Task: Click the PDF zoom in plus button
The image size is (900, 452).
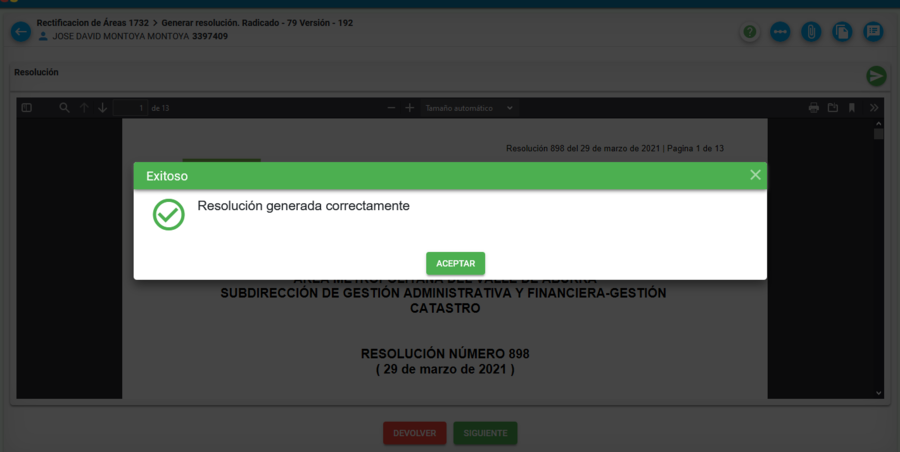Action: tap(409, 108)
